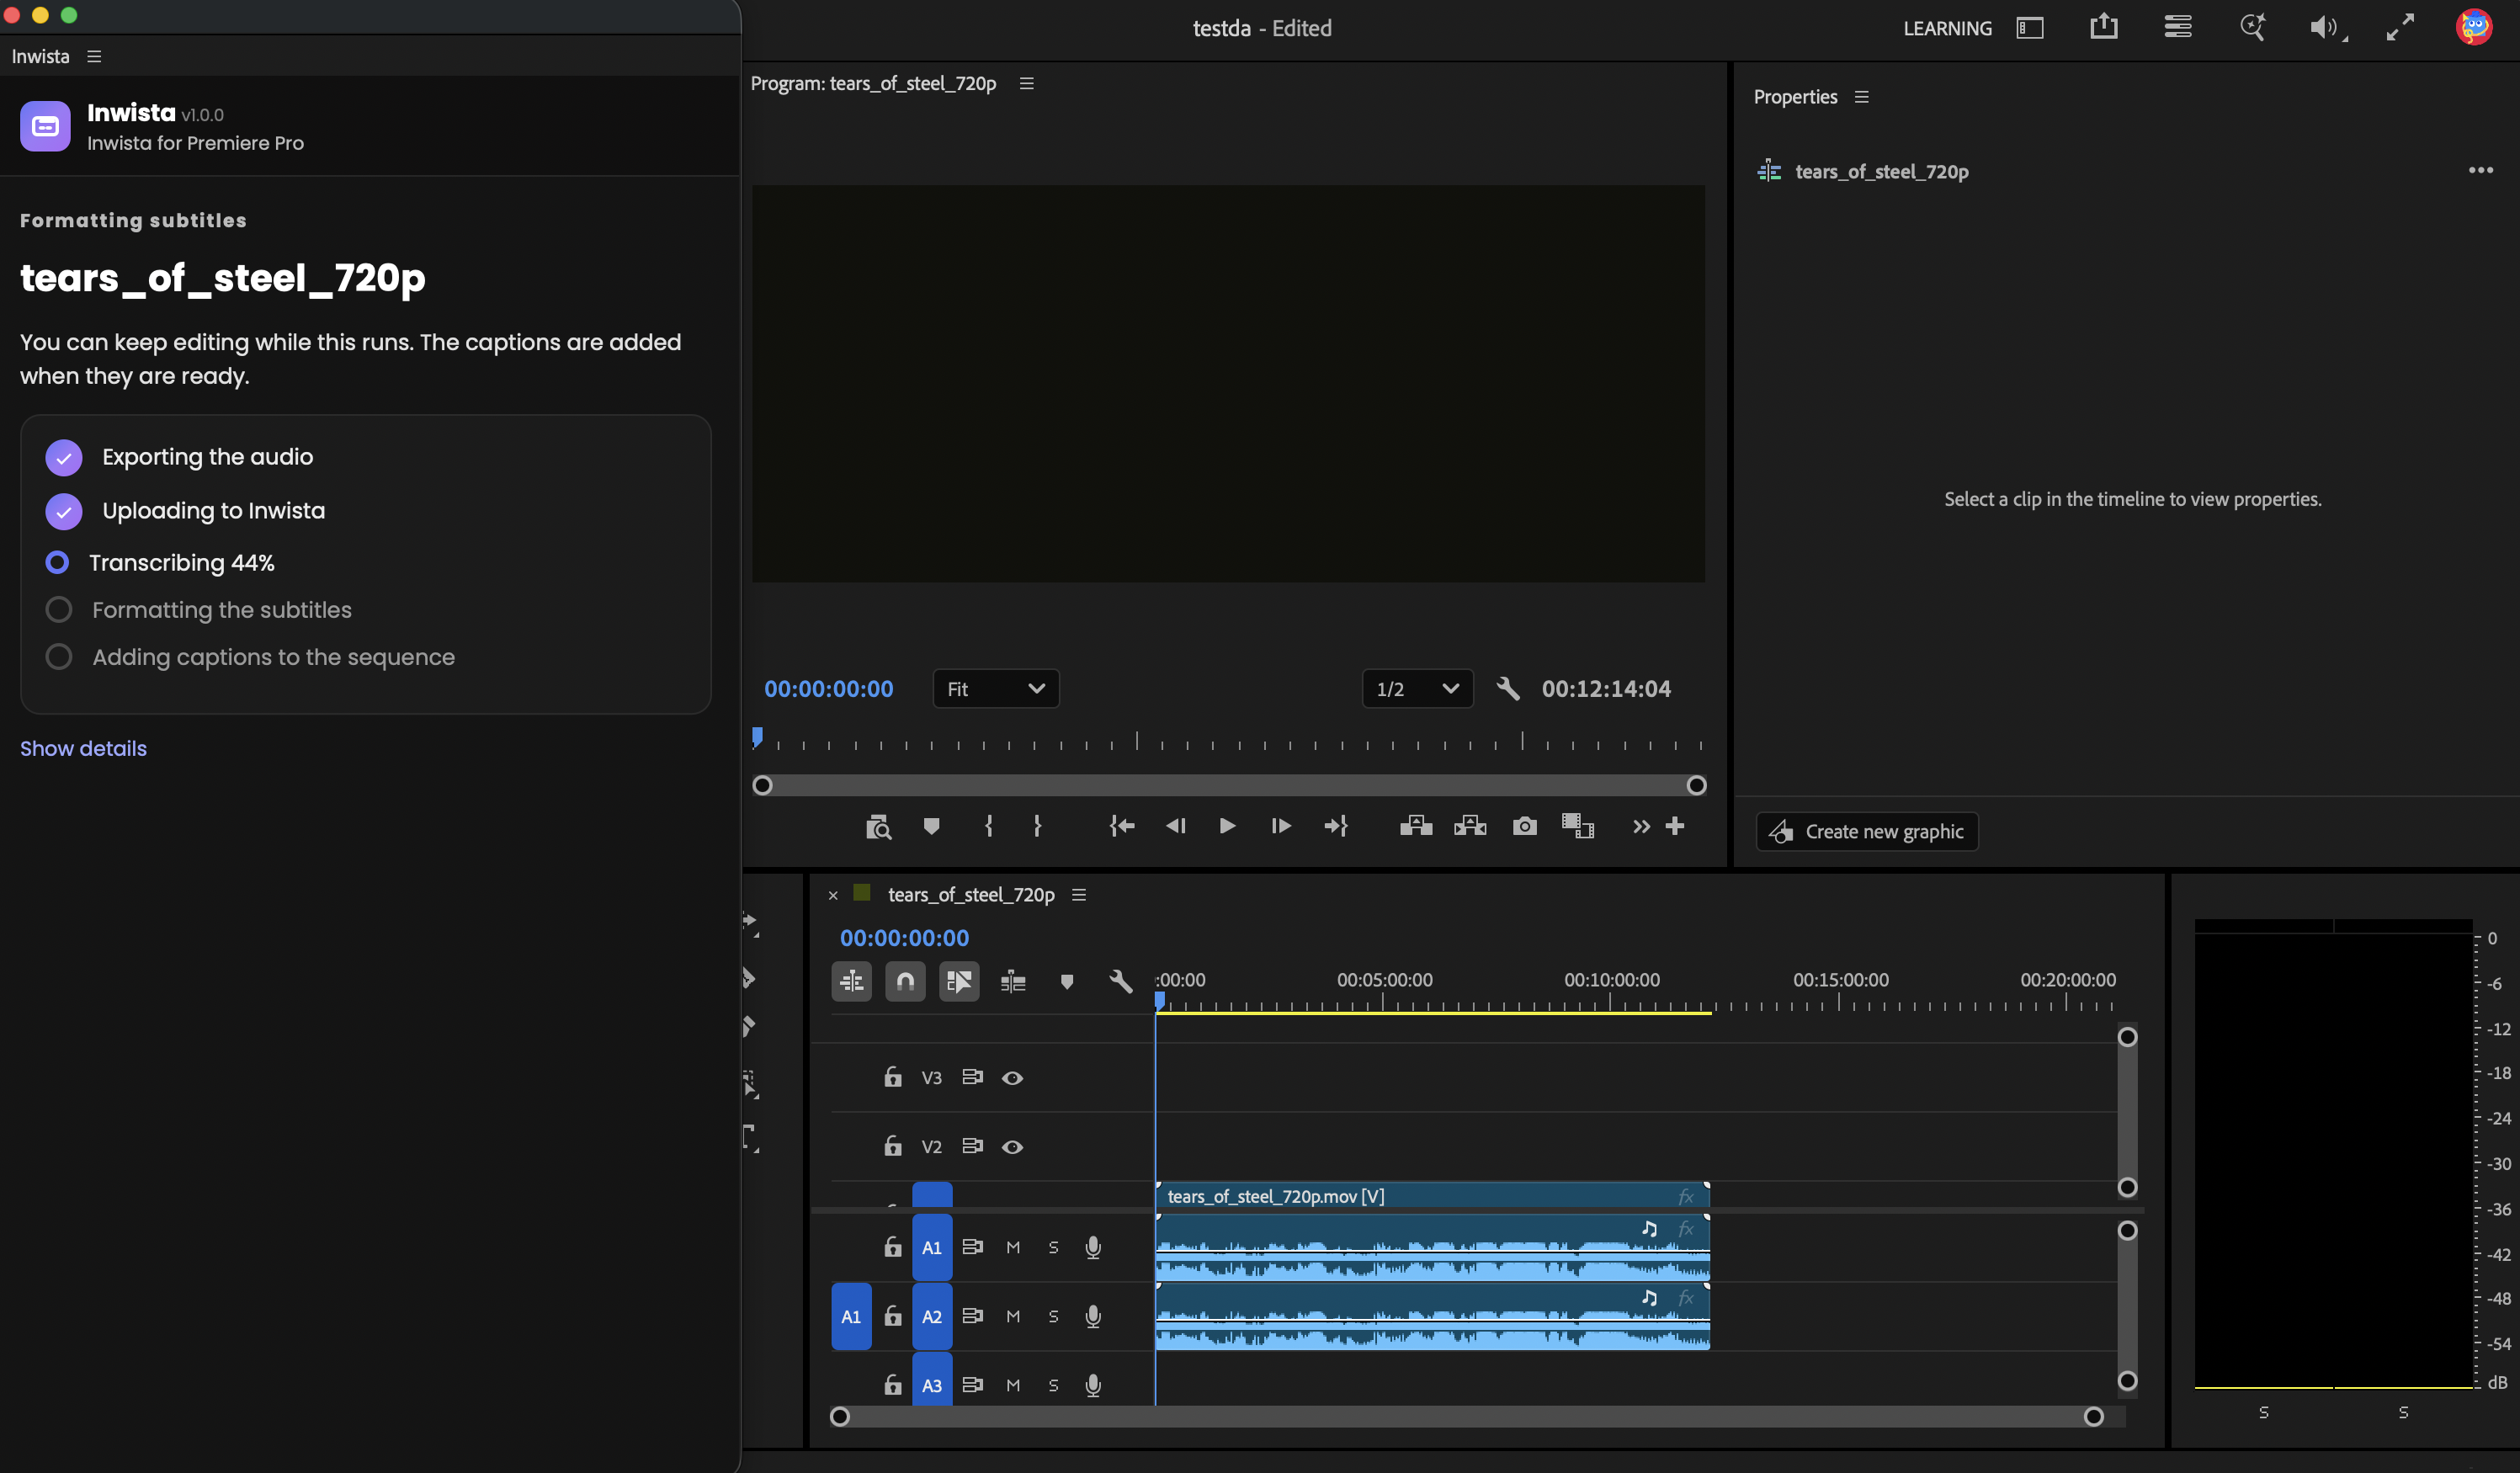
Task: Click Export Frame camera icon
Action: coord(1524,826)
